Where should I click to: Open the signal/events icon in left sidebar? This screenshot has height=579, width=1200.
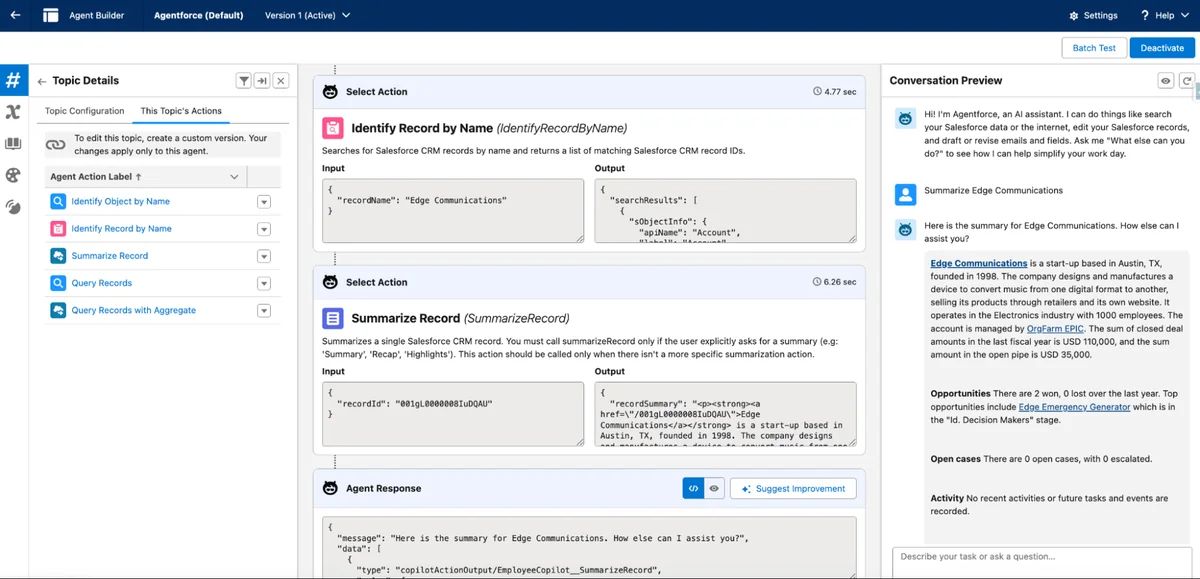(13, 207)
